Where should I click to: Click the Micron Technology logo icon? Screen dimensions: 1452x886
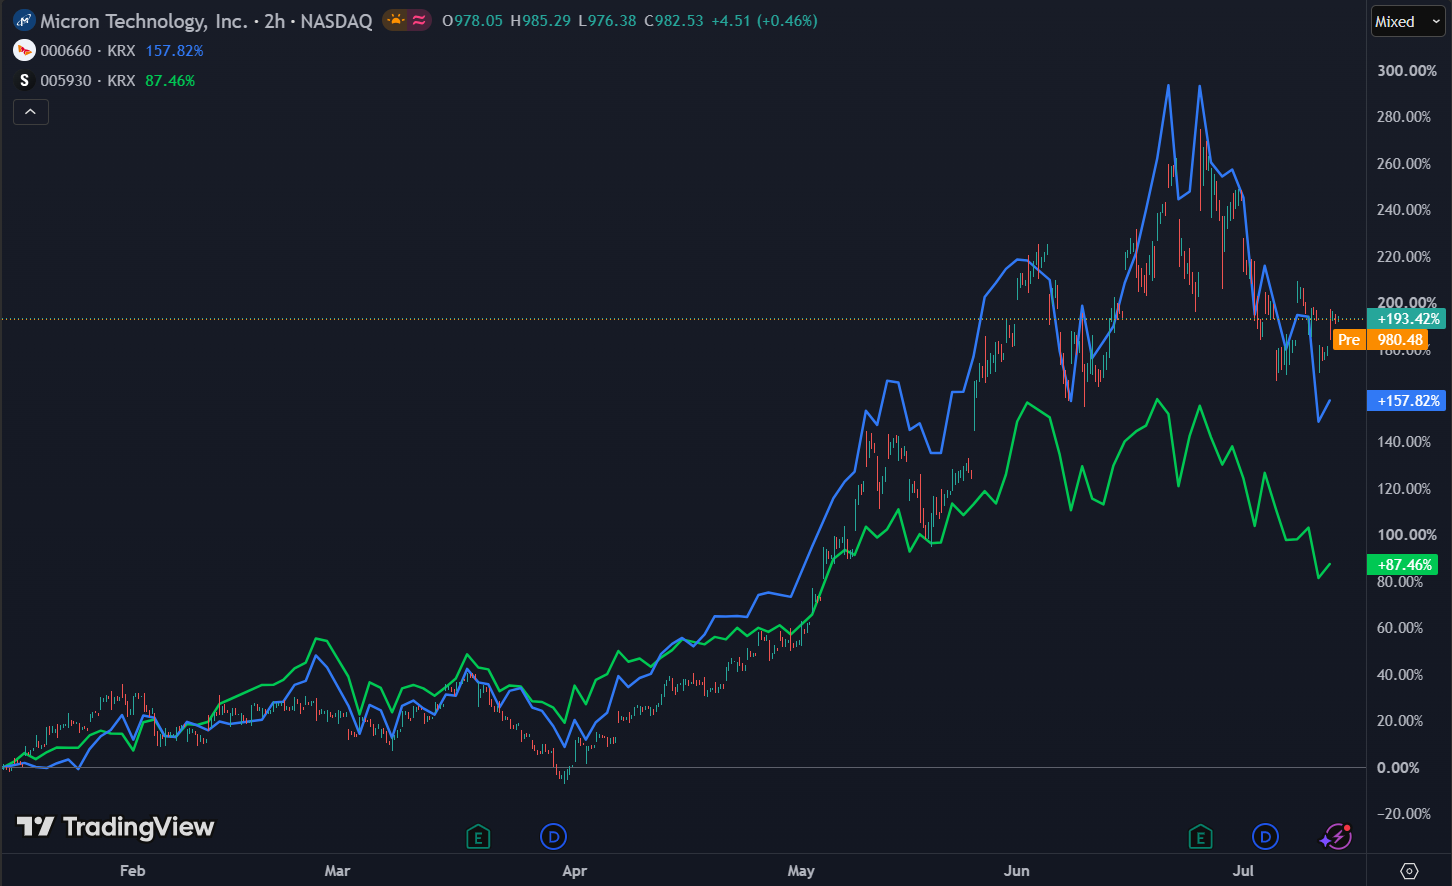click(24, 20)
